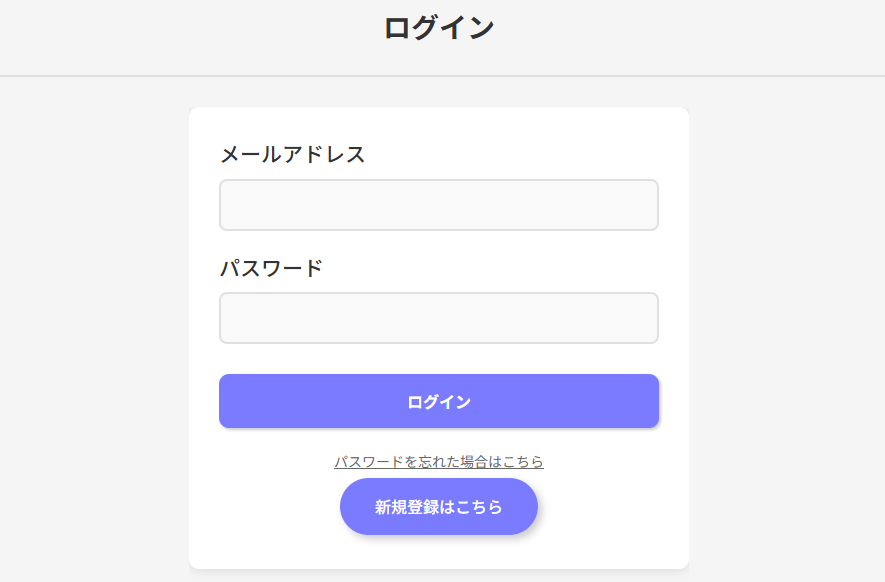
Task: Go to new registration via rounded button
Action: click(438, 507)
